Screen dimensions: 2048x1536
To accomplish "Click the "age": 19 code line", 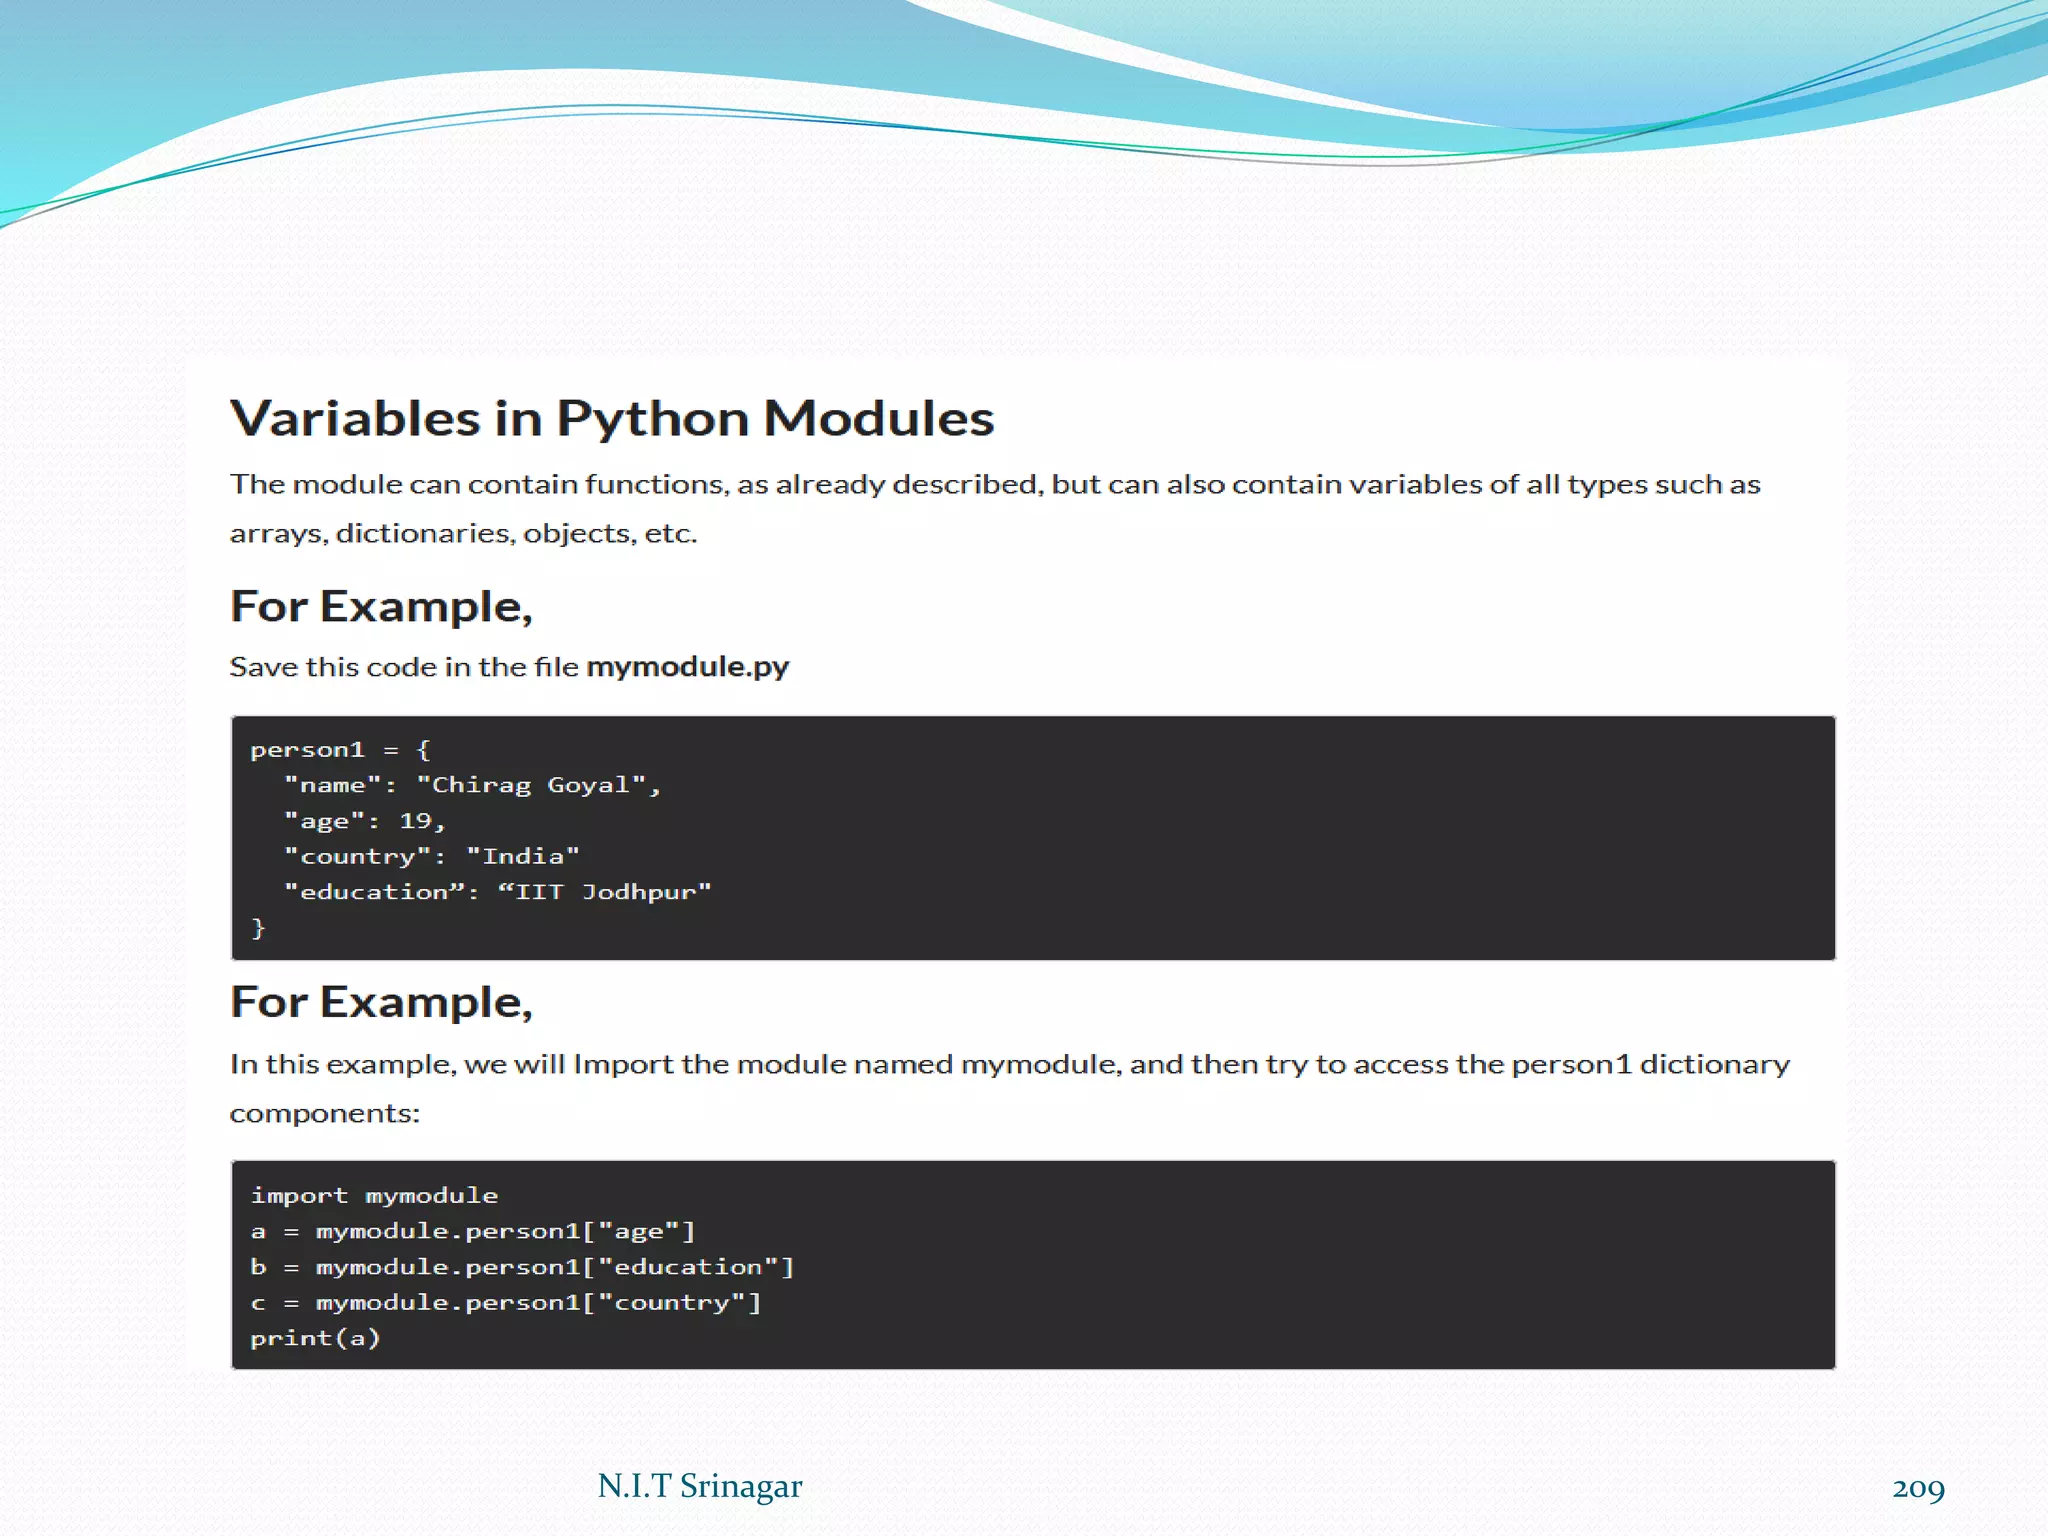I will [x=365, y=821].
